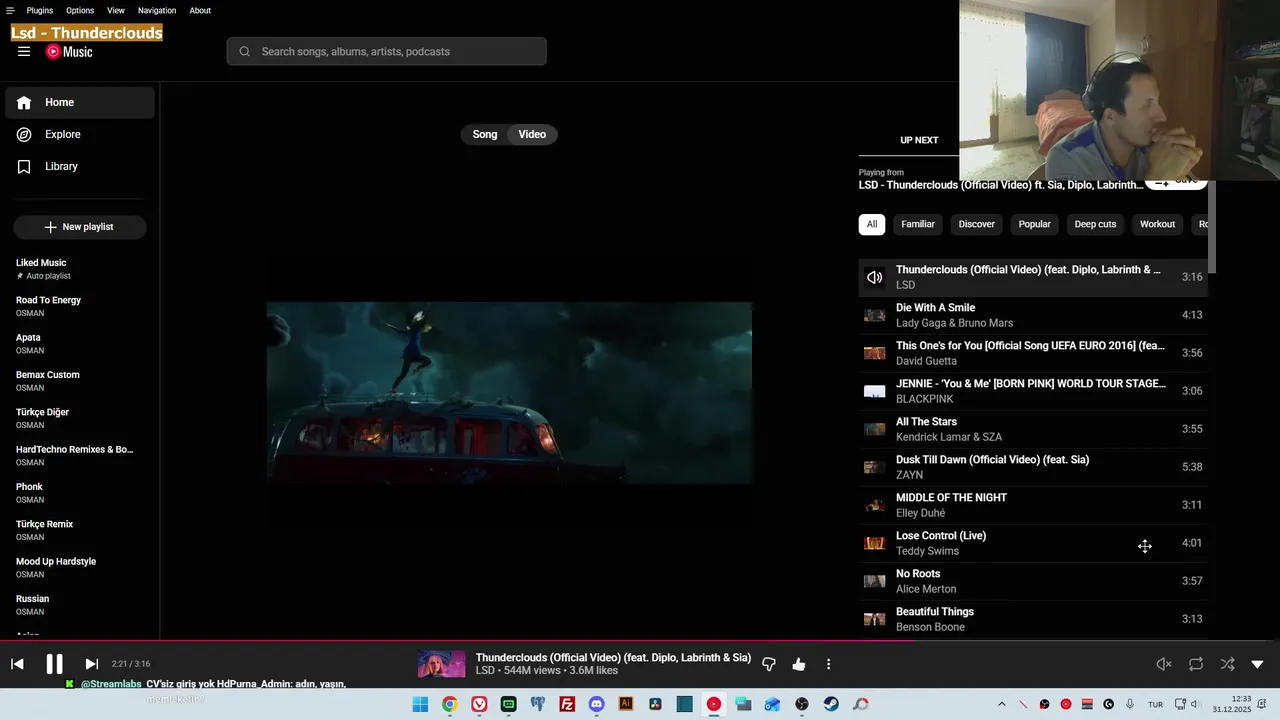Screen dimensions: 1280x720
Task: Select the Deep cuts filter chip
Action: (1095, 224)
